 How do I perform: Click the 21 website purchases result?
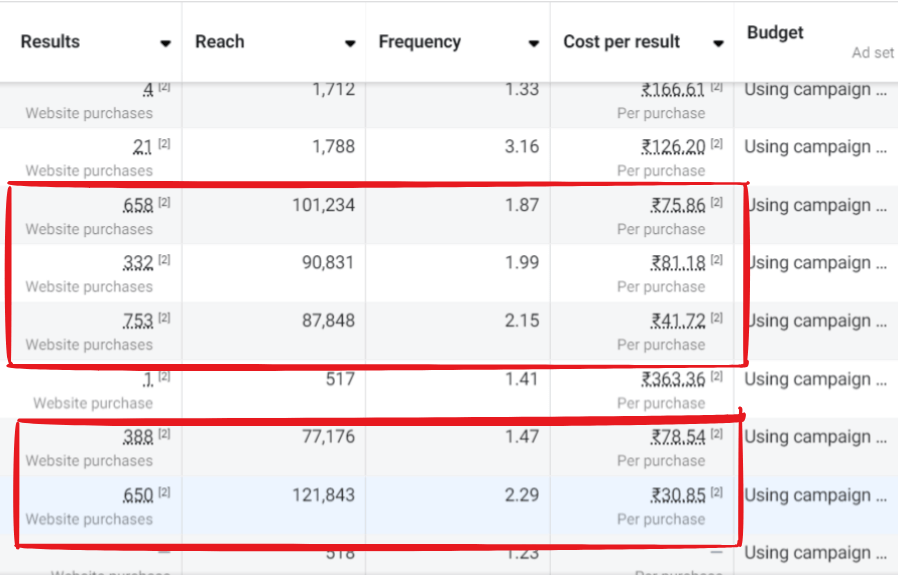tap(142, 147)
